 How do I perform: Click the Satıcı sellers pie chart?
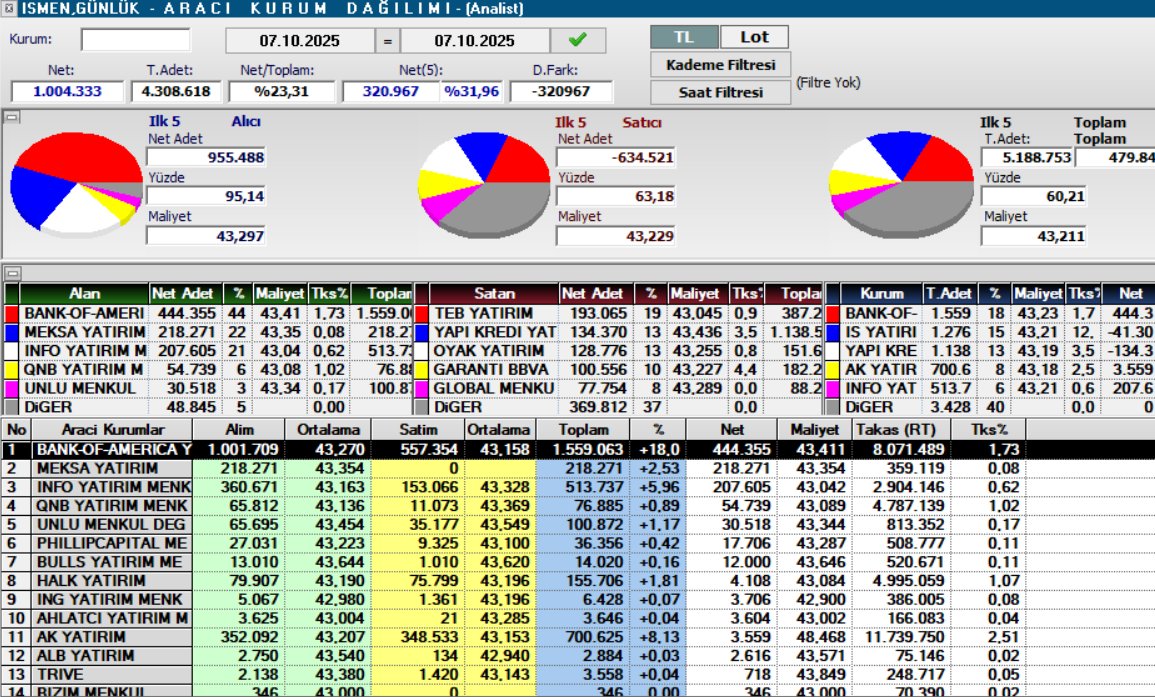pos(484,184)
